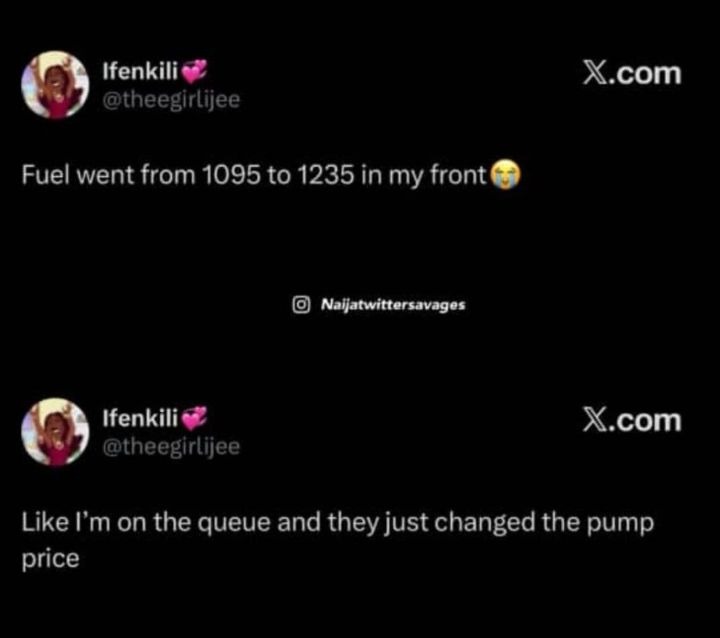Click the profile avatar on the second tweet
The width and height of the screenshot is (720, 638).
click(55, 432)
